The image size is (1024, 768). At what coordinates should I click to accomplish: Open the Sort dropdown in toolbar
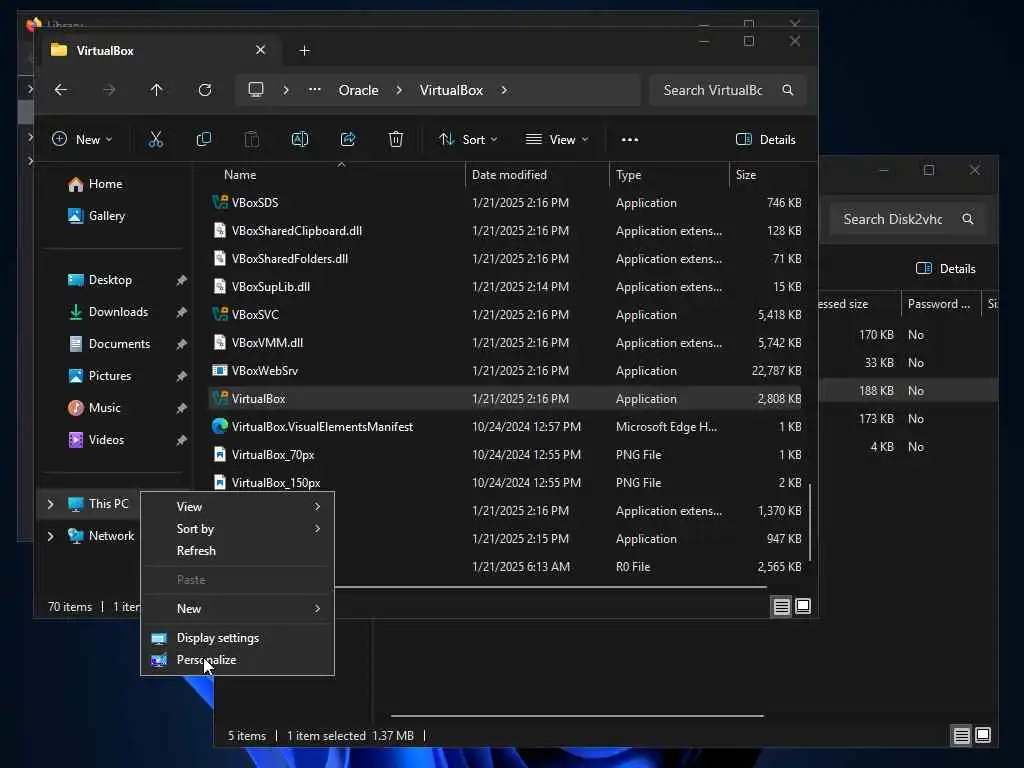[x=468, y=139]
